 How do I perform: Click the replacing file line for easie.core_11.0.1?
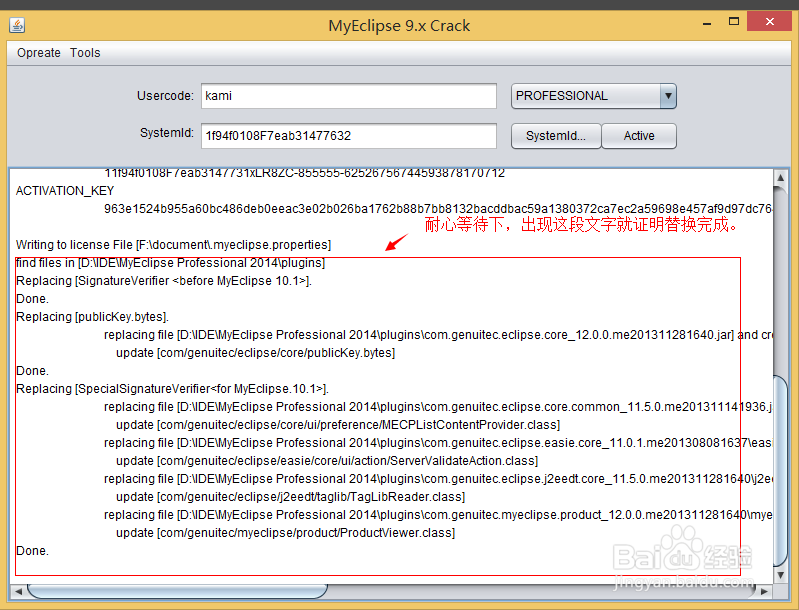(x=438, y=443)
